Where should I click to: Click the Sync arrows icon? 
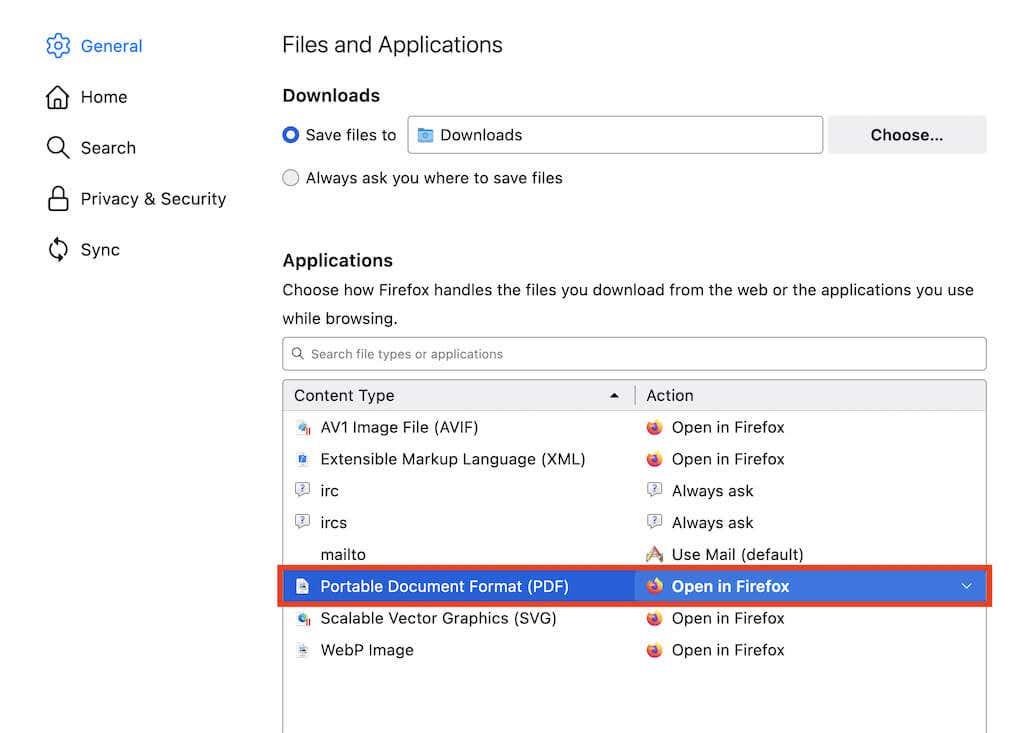[x=58, y=250]
